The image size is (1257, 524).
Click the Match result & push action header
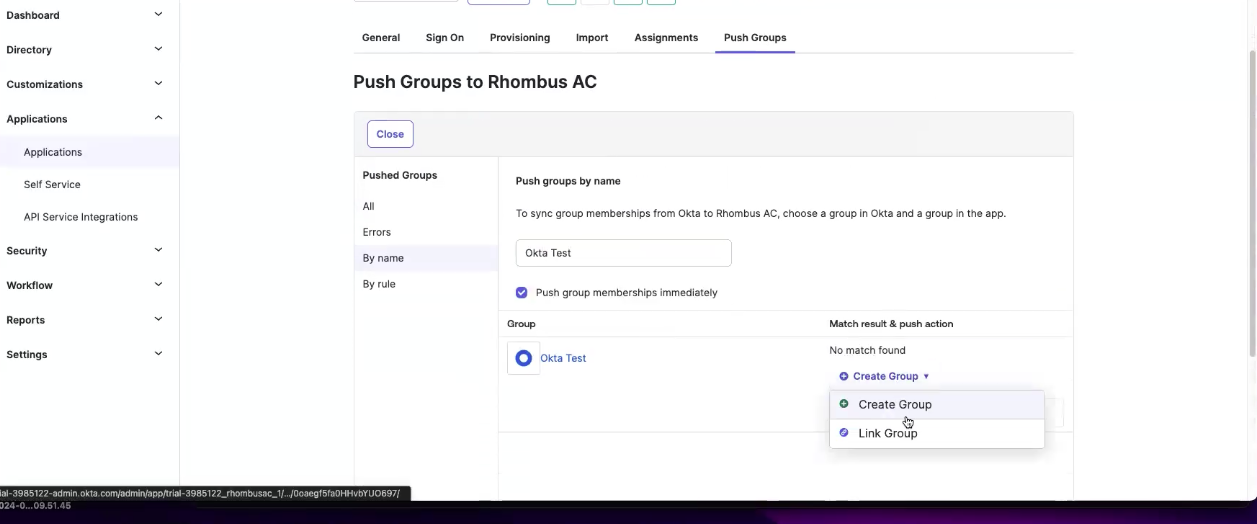point(891,324)
